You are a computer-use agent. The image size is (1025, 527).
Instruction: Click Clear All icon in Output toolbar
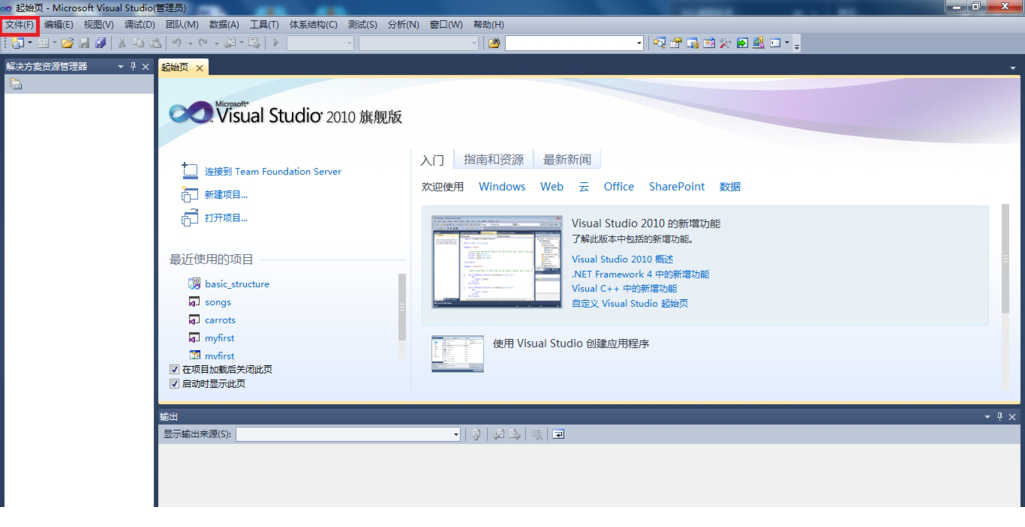(x=537, y=434)
